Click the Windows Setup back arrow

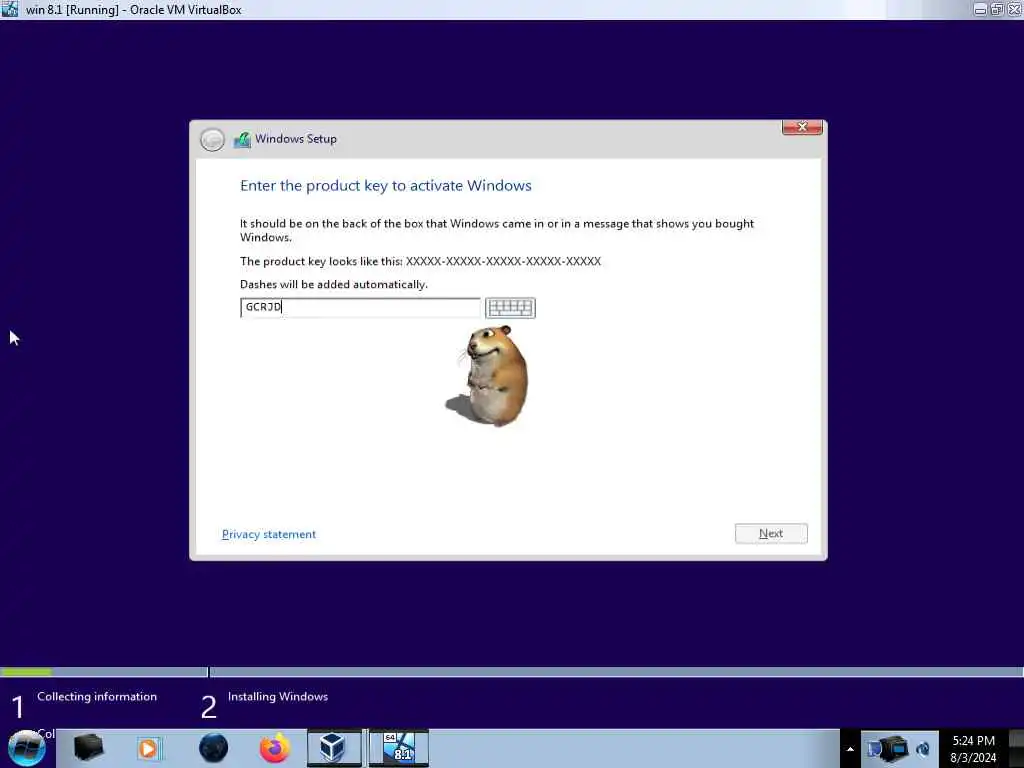[x=212, y=139]
